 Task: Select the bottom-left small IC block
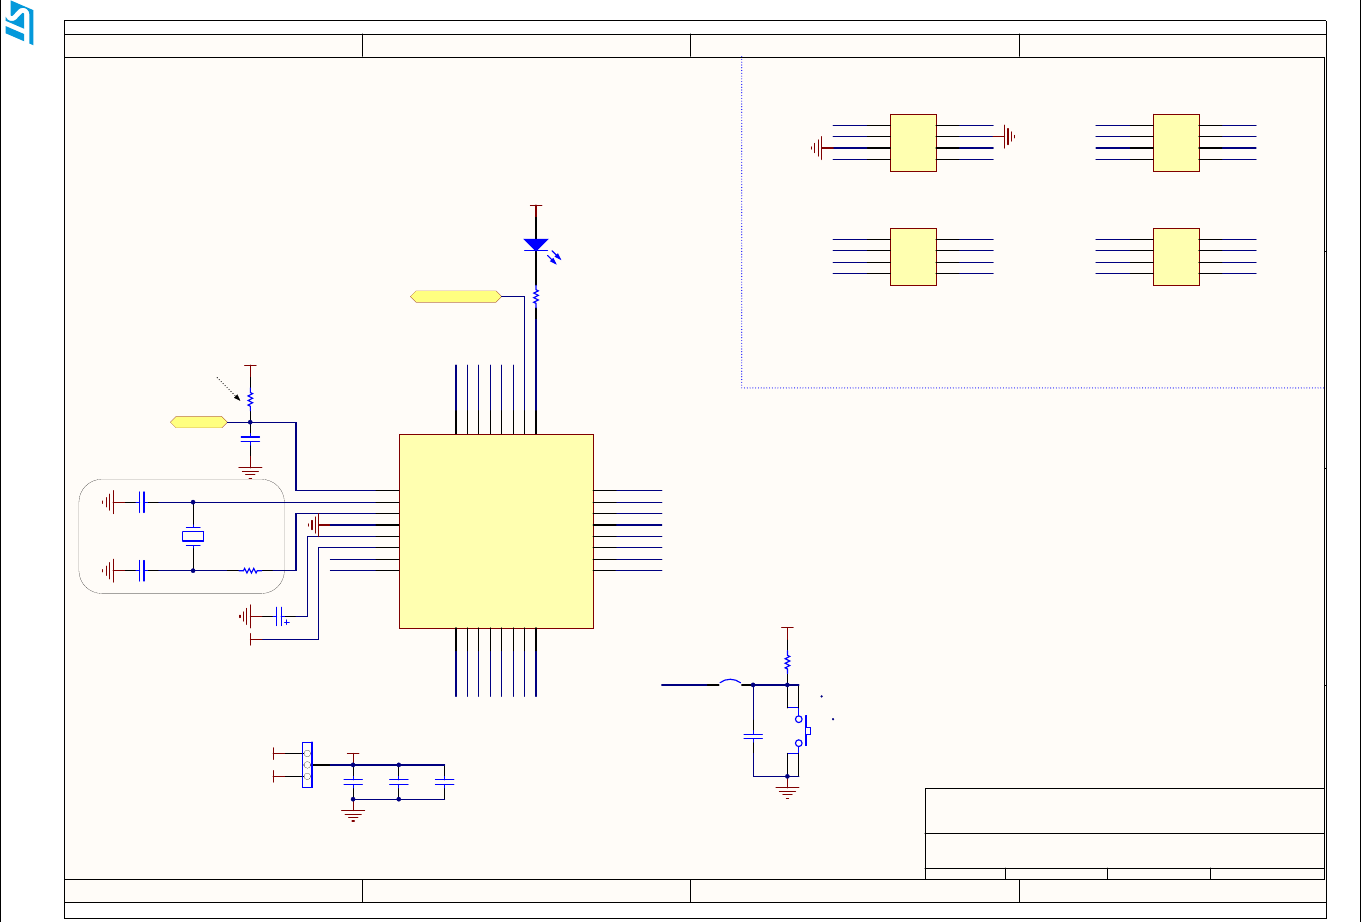click(x=913, y=257)
